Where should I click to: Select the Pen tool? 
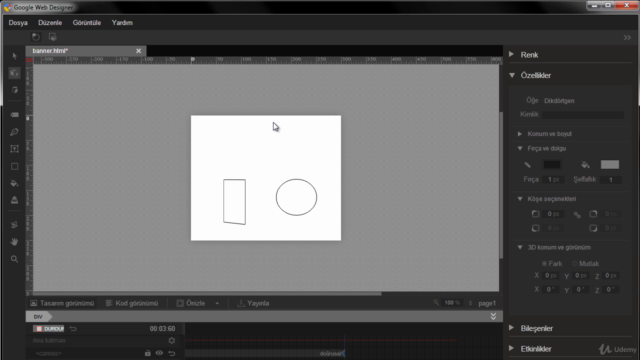coord(15,132)
